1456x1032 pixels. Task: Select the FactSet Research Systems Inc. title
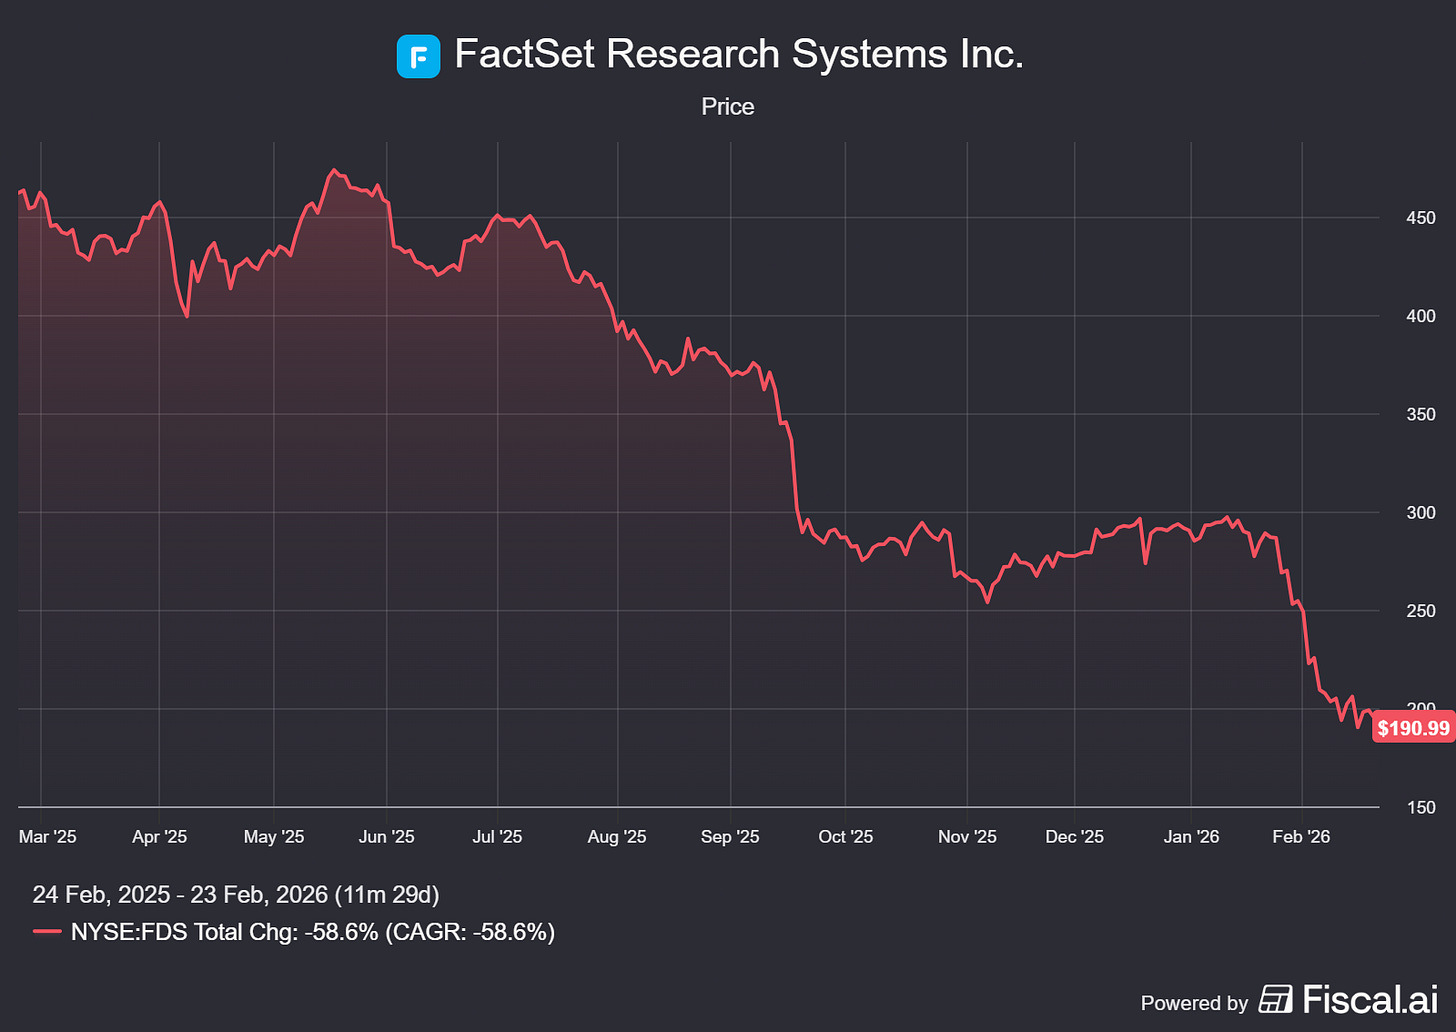pos(739,54)
